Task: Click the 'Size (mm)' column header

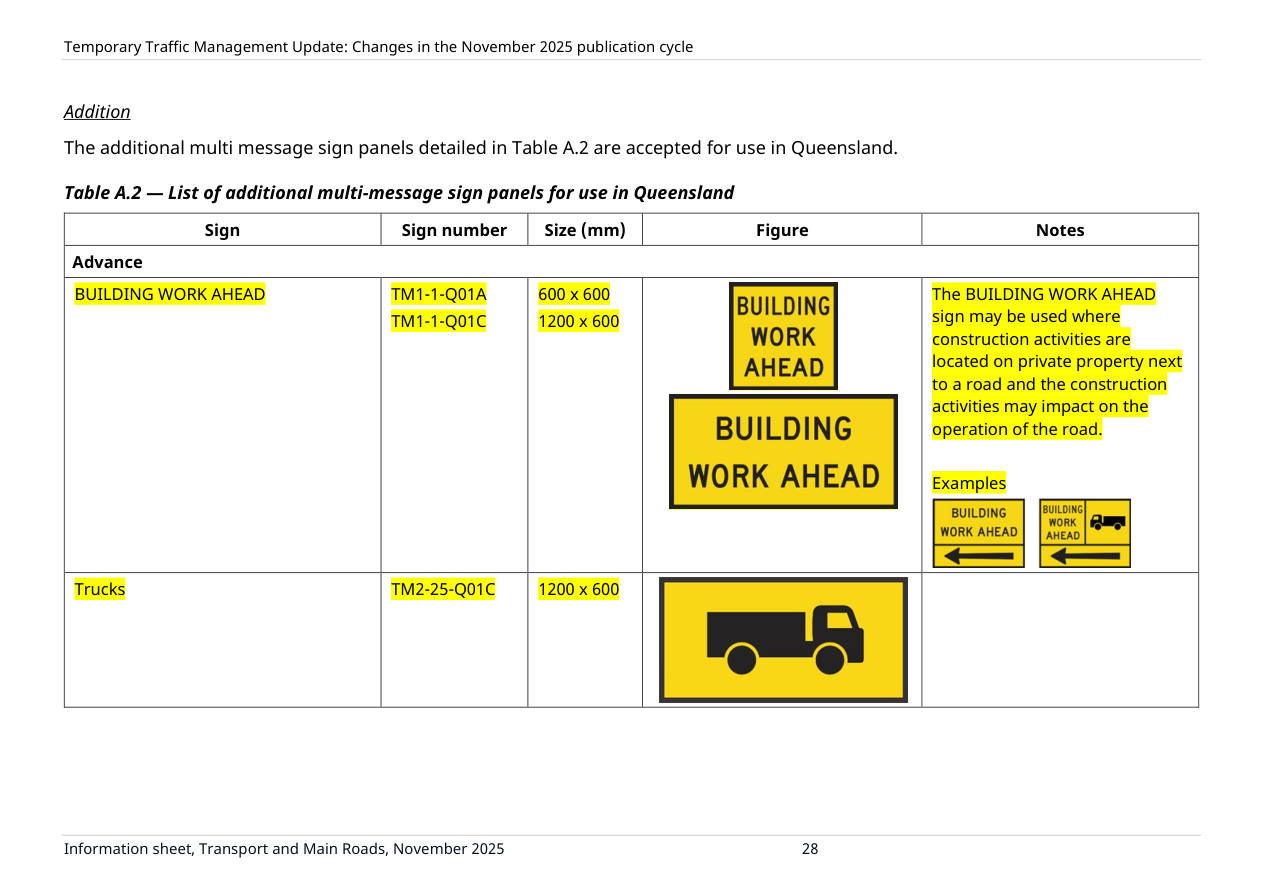Action: point(585,230)
